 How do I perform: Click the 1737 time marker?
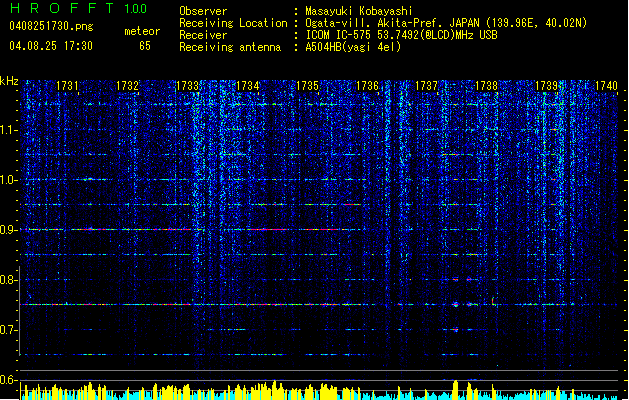426,86
